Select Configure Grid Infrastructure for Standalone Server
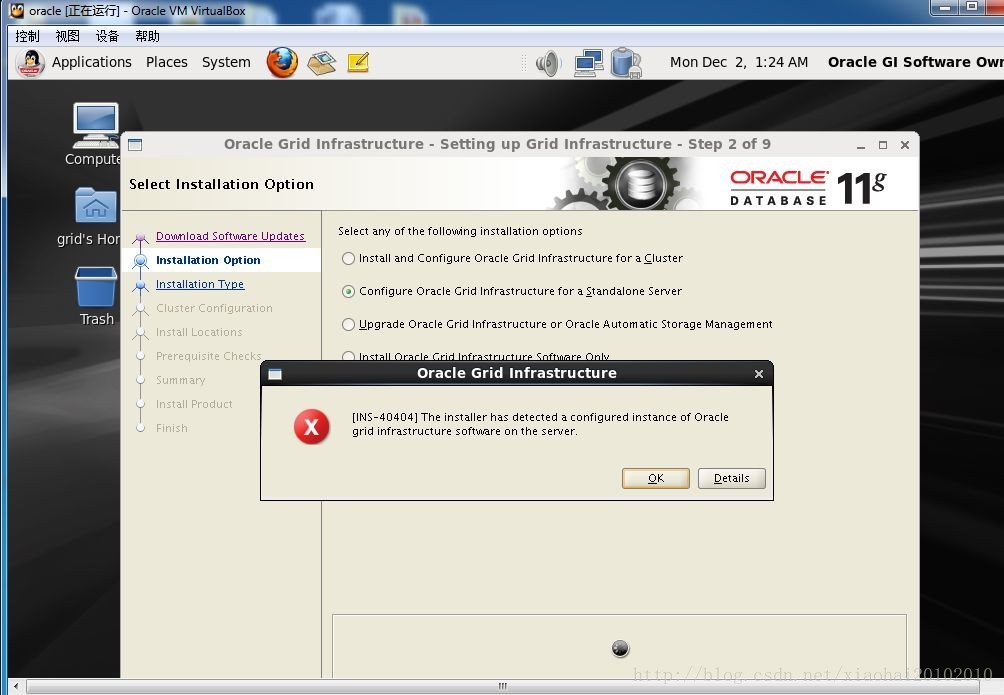The image size is (1004, 695). pos(348,291)
